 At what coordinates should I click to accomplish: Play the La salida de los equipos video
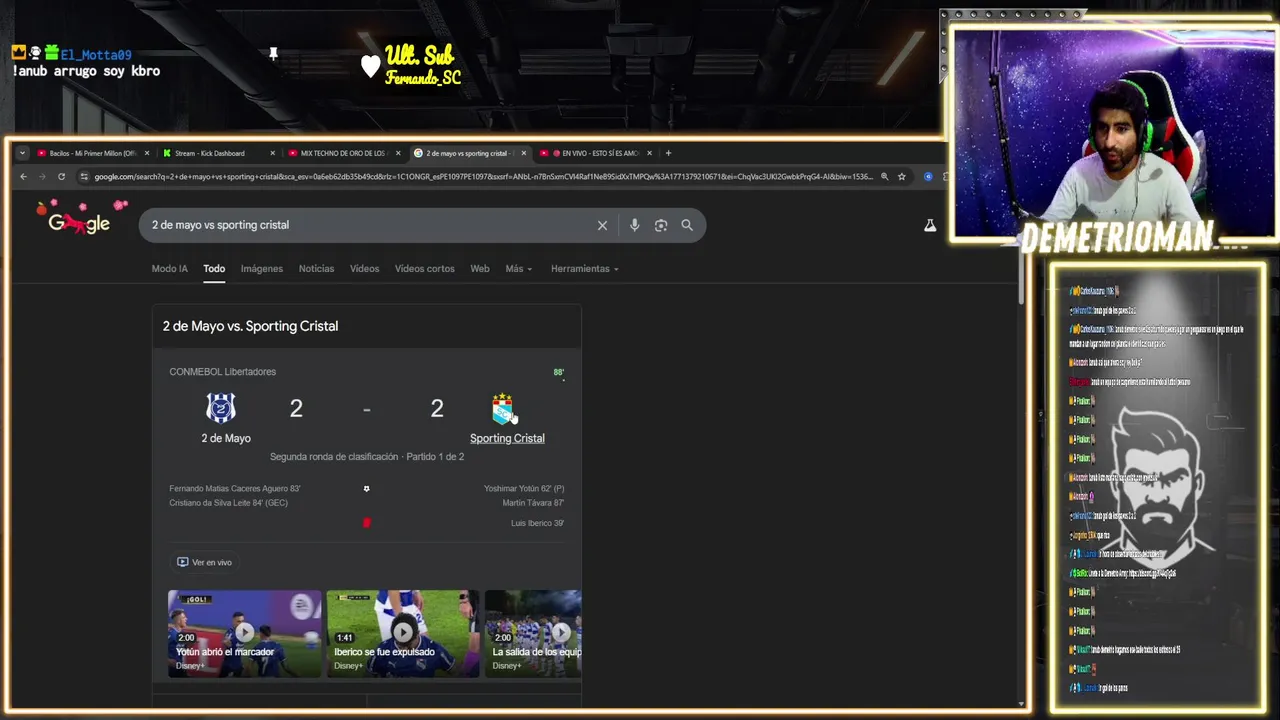click(x=533, y=633)
